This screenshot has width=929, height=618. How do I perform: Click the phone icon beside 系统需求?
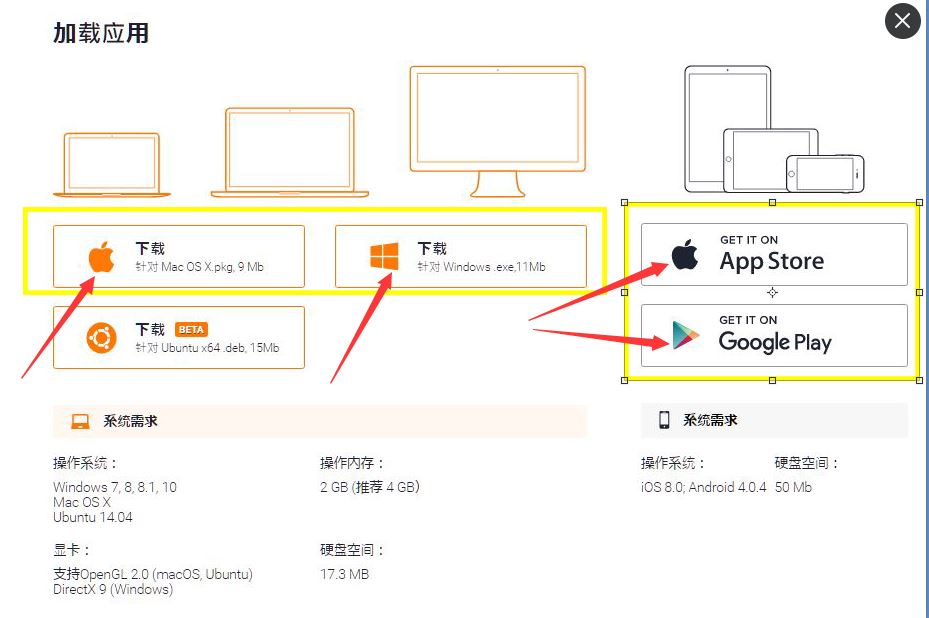pos(664,420)
